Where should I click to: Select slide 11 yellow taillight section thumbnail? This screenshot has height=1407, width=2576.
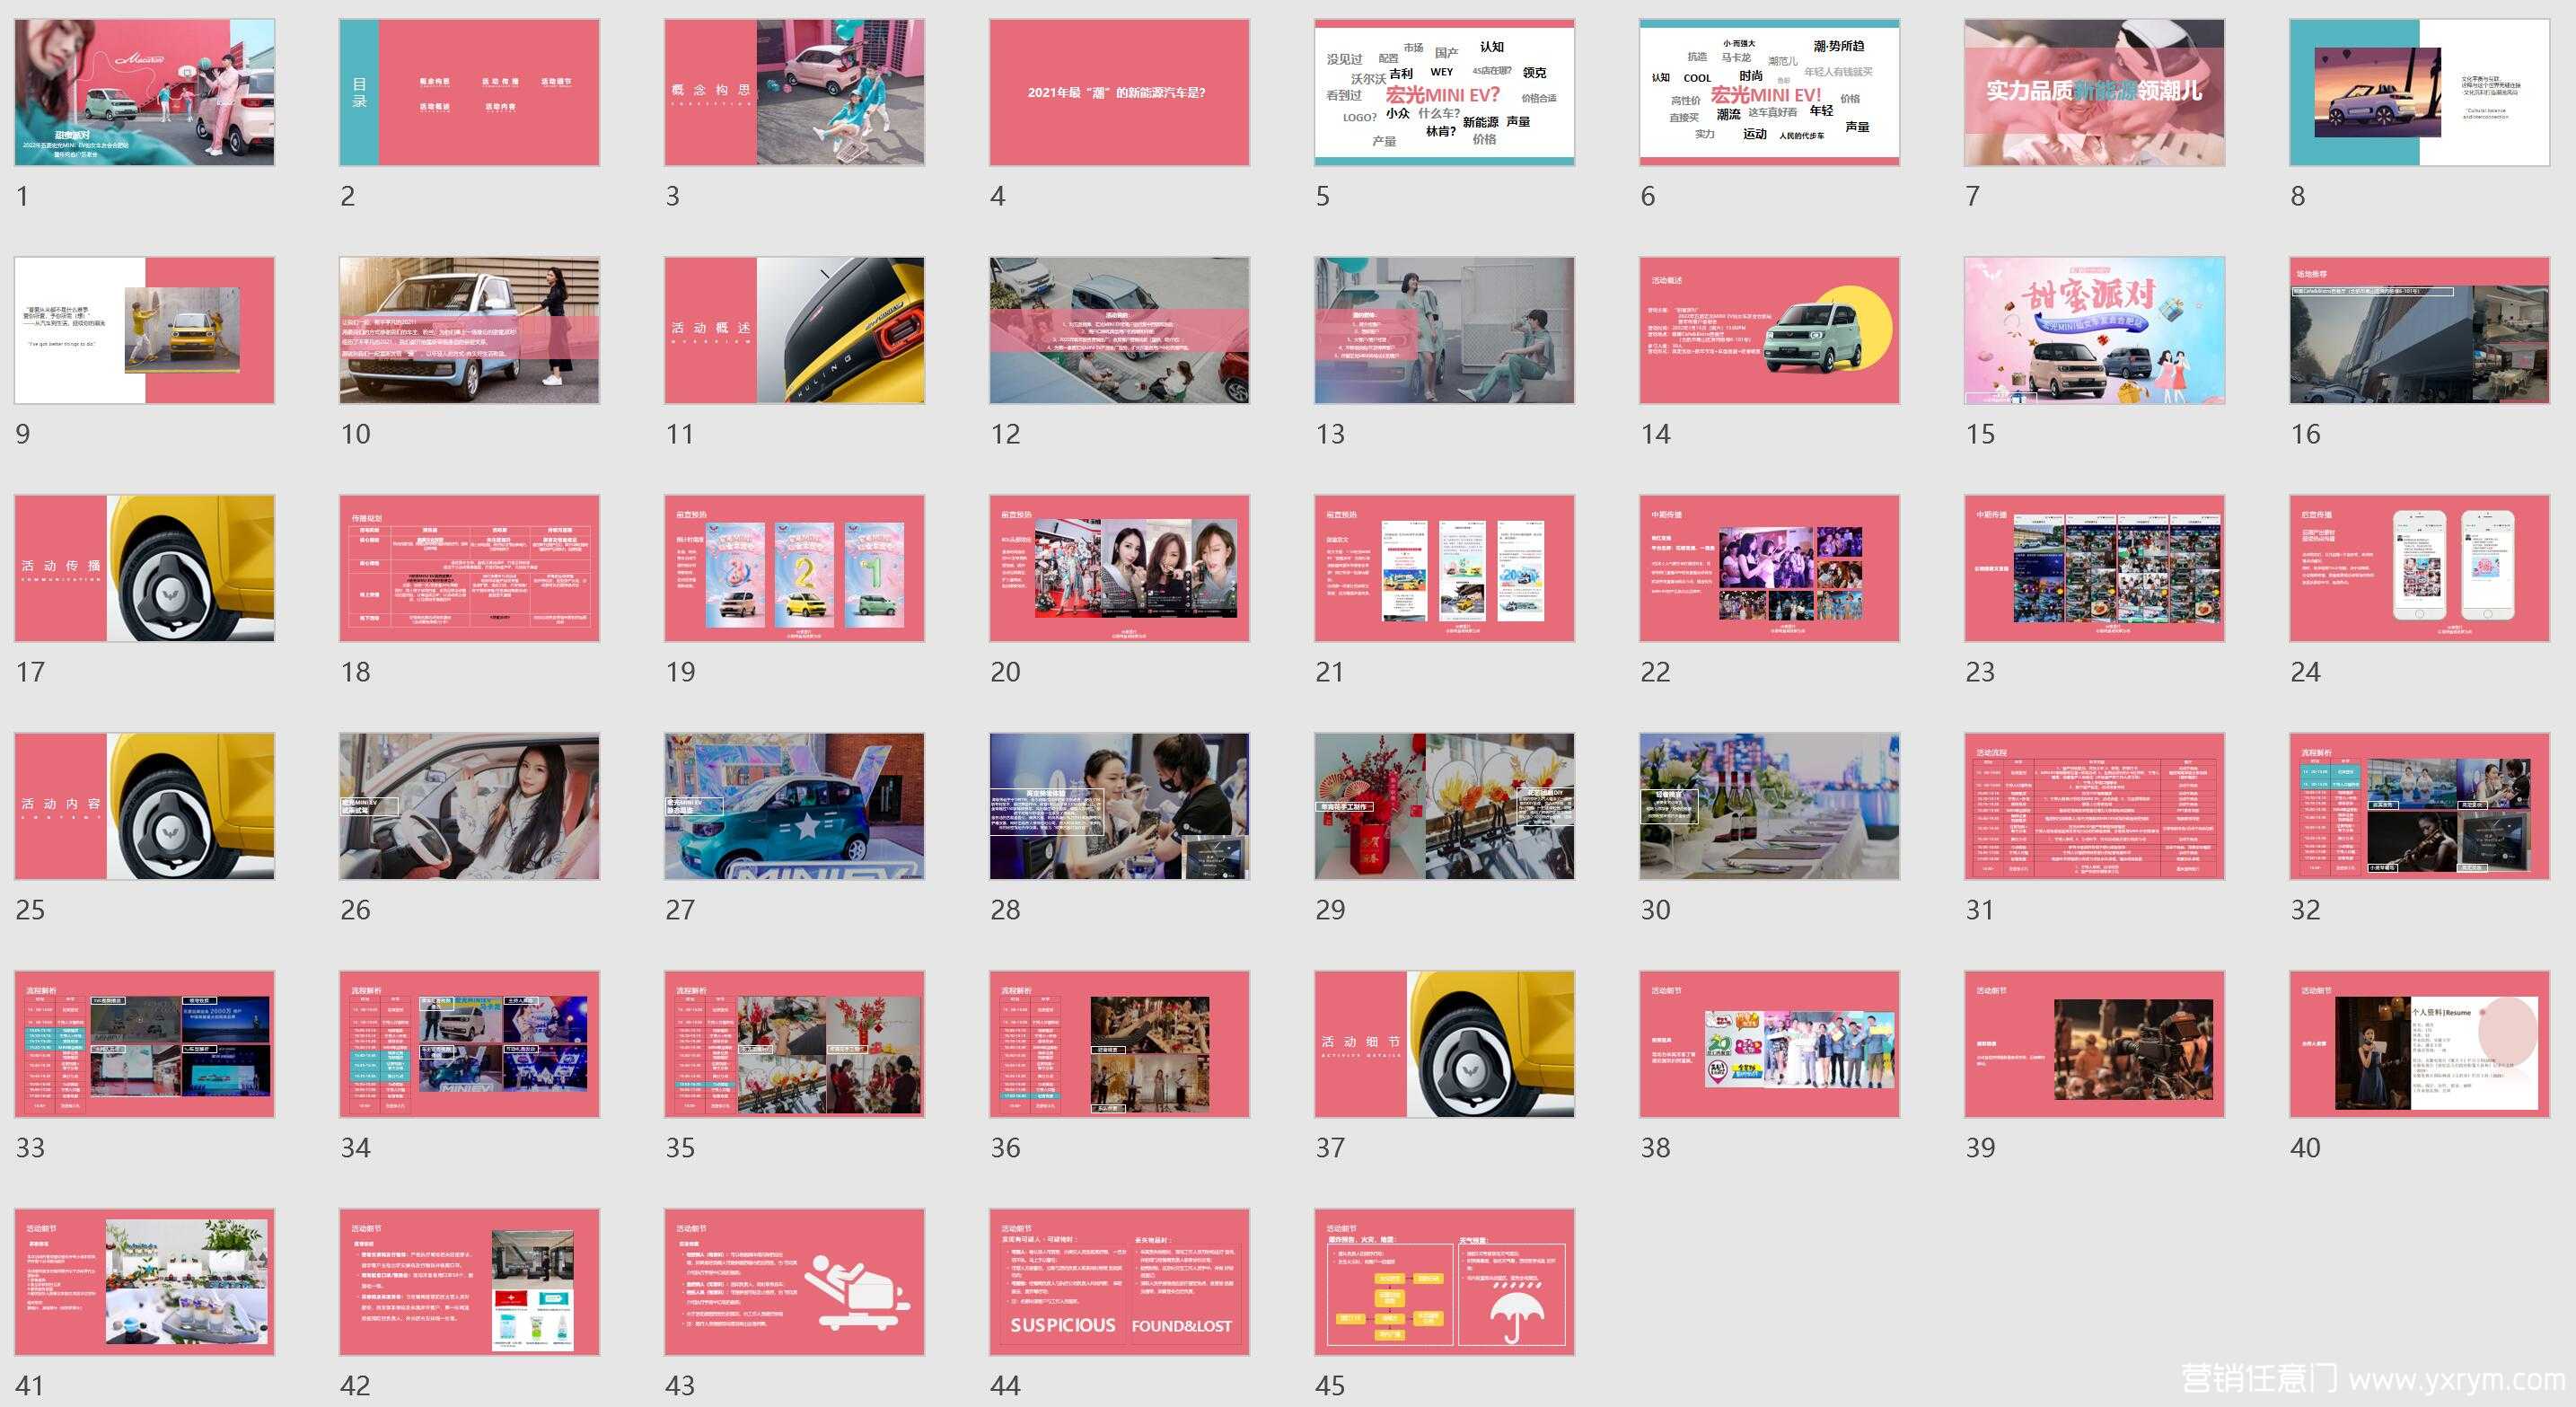click(x=794, y=330)
